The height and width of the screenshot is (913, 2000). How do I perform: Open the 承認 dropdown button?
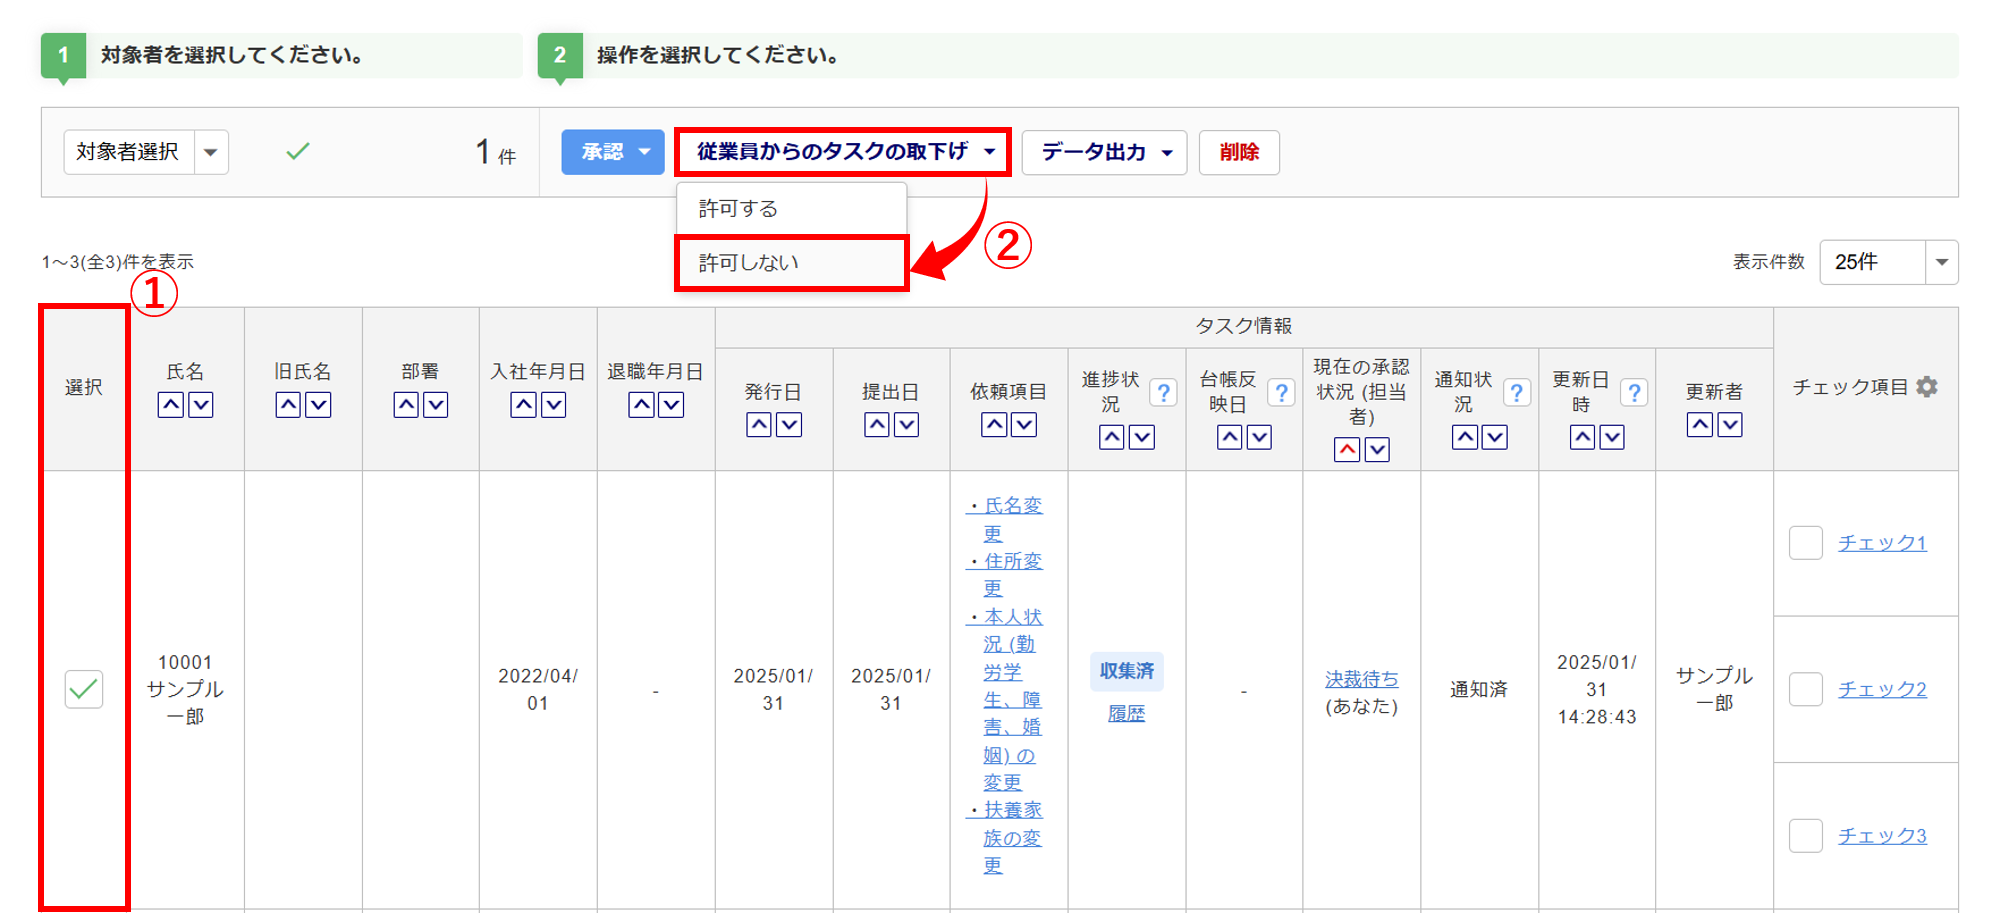(612, 152)
